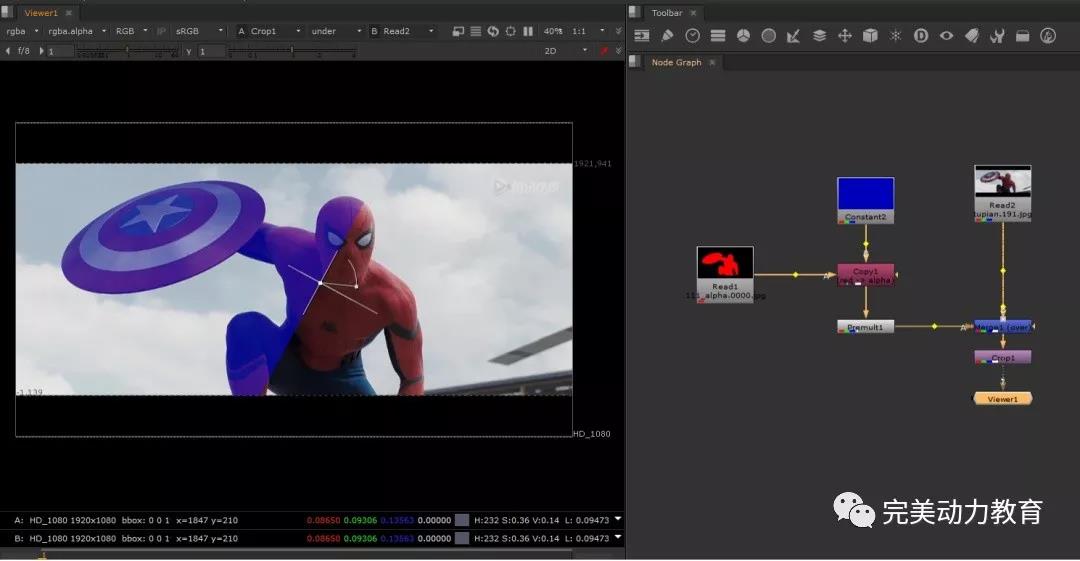Click the viewer refresh icon

click(493, 31)
